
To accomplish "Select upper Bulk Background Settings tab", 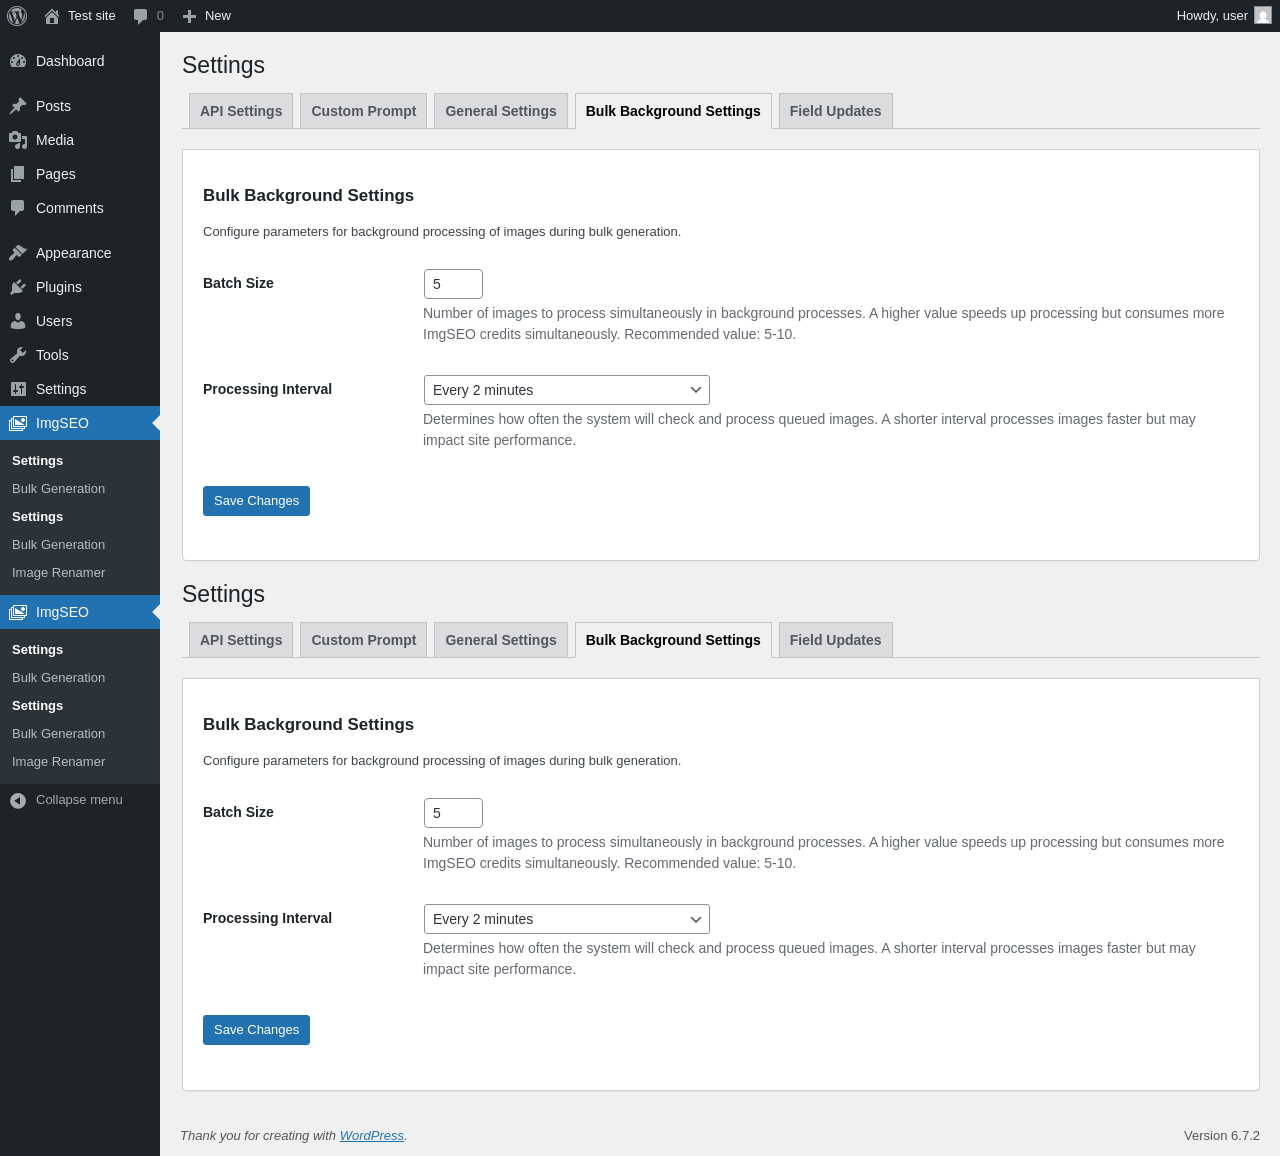I will pos(673,111).
